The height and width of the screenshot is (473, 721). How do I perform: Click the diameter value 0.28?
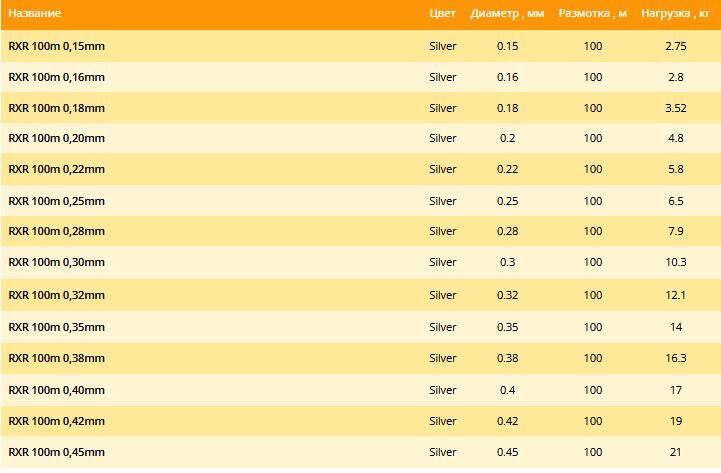click(x=507, y=231)
